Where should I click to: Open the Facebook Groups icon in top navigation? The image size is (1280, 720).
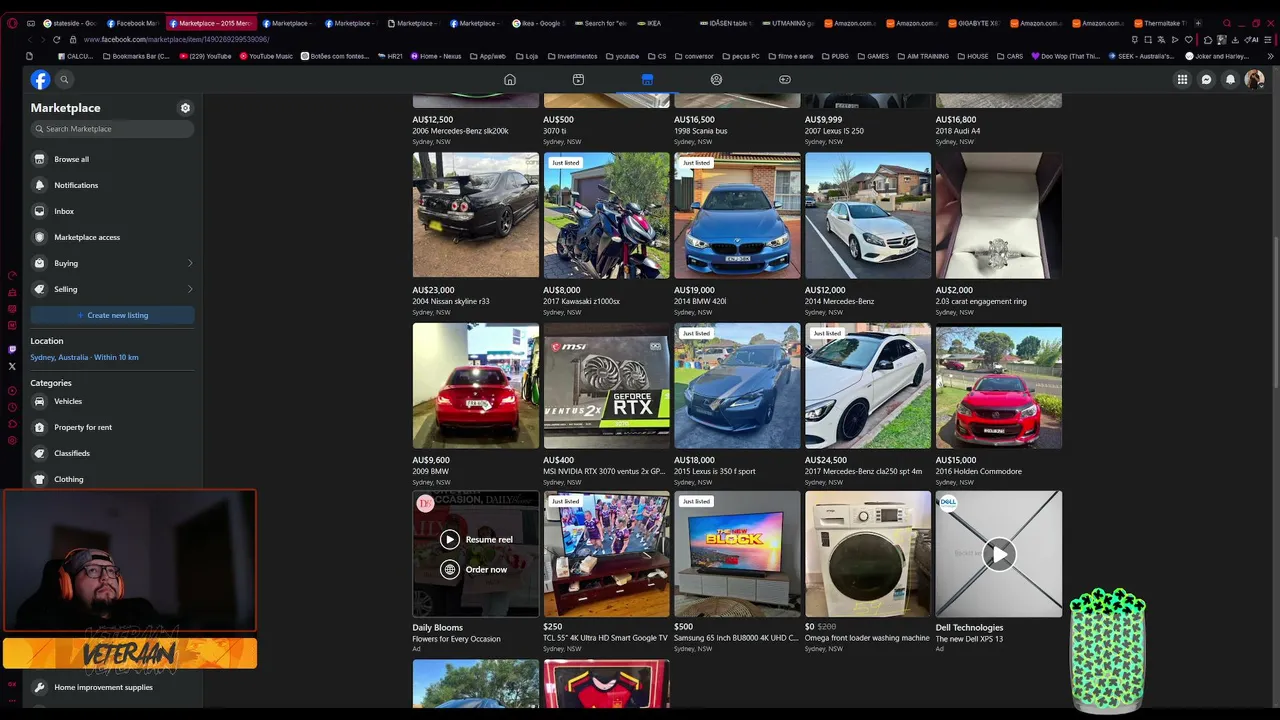[716, 80]
